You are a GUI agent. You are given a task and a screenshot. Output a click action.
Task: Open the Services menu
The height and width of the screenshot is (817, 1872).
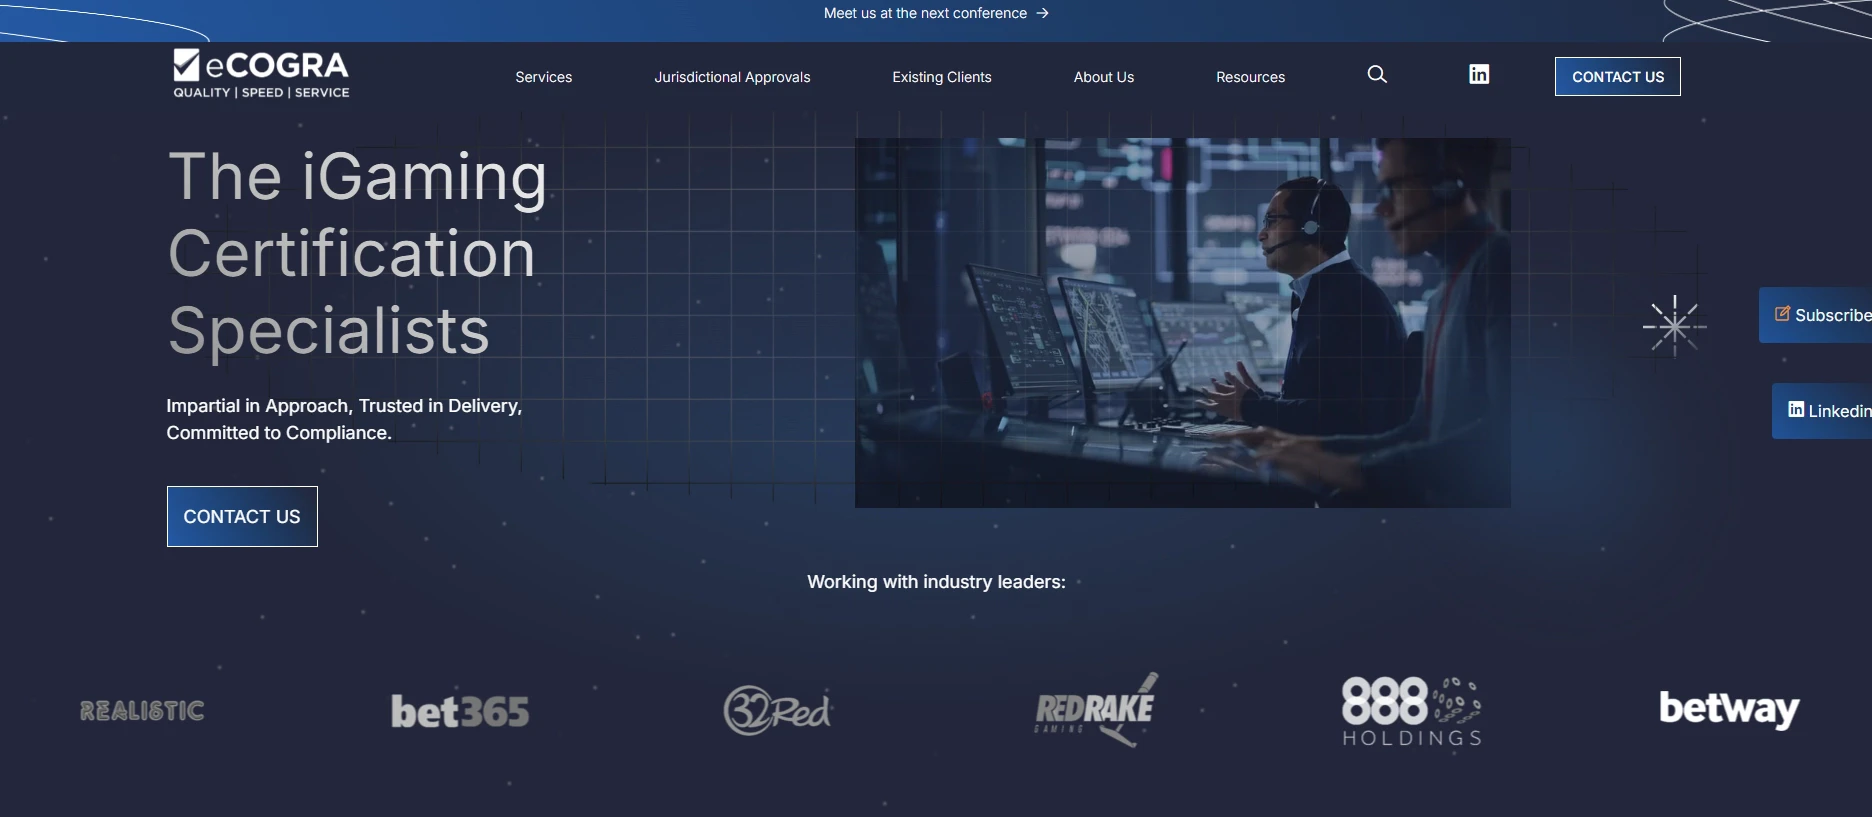[544, 77]
